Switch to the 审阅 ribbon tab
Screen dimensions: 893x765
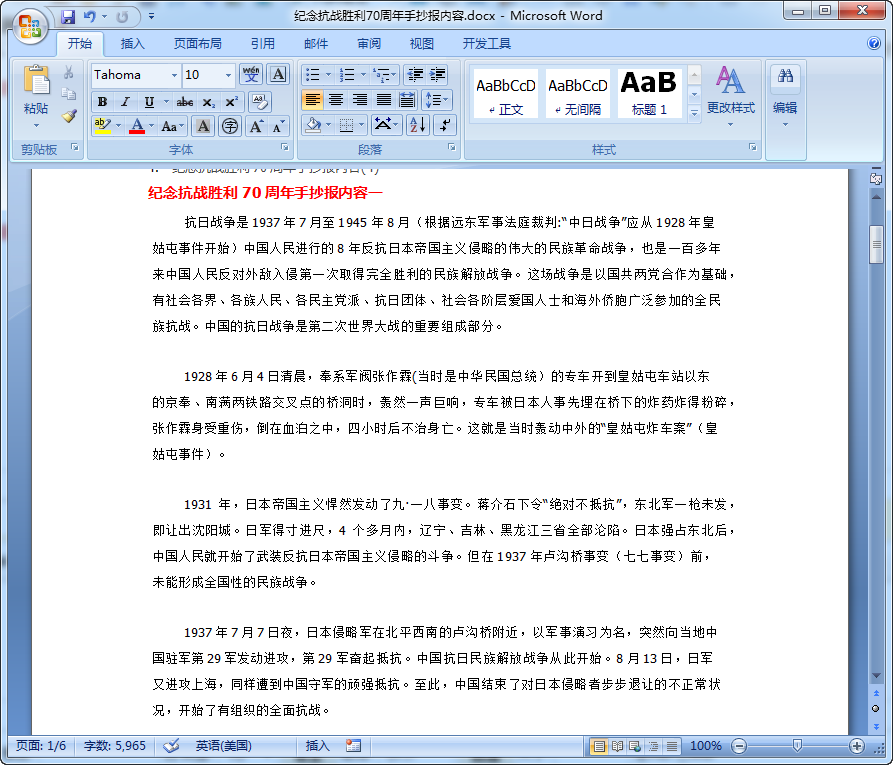pyautogui.click(x=369, y=43)
